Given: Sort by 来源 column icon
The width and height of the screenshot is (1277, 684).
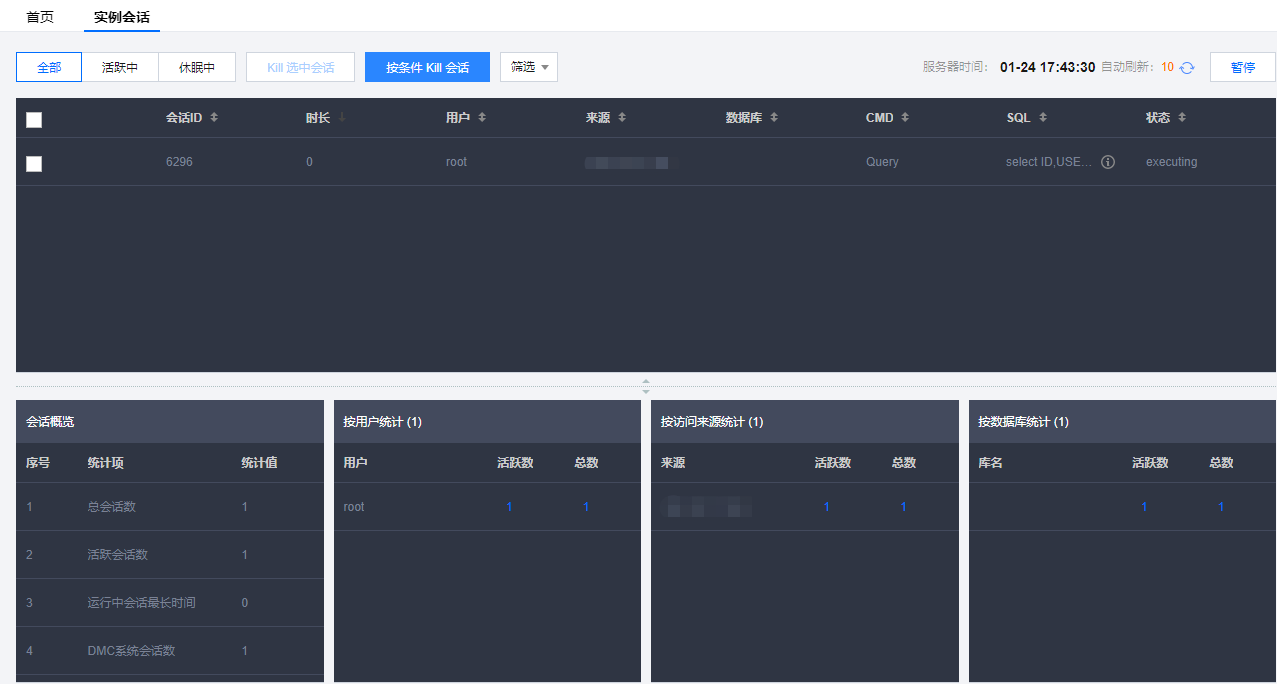Looking at the screenshot, I should 622,118.
